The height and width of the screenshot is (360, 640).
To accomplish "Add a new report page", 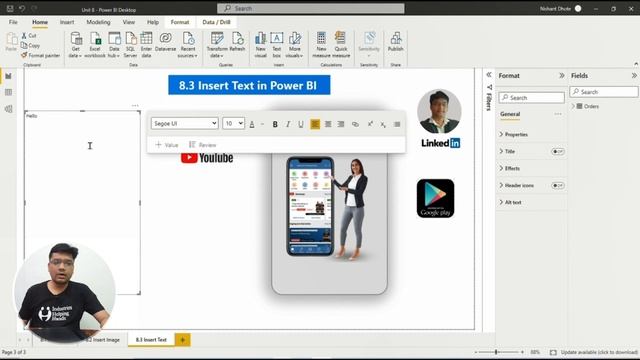I will click(x=182, y=340).
